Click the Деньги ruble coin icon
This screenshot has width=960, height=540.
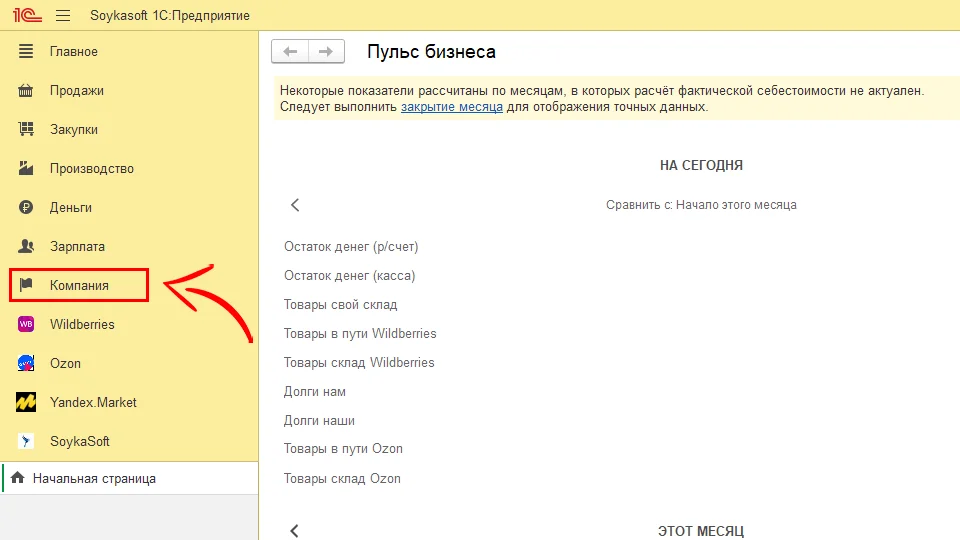tap(27, 208)
